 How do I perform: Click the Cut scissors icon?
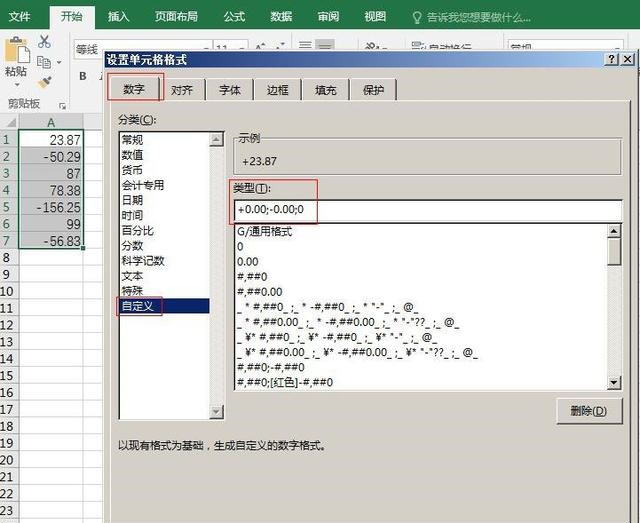click(x=44, y=42)
